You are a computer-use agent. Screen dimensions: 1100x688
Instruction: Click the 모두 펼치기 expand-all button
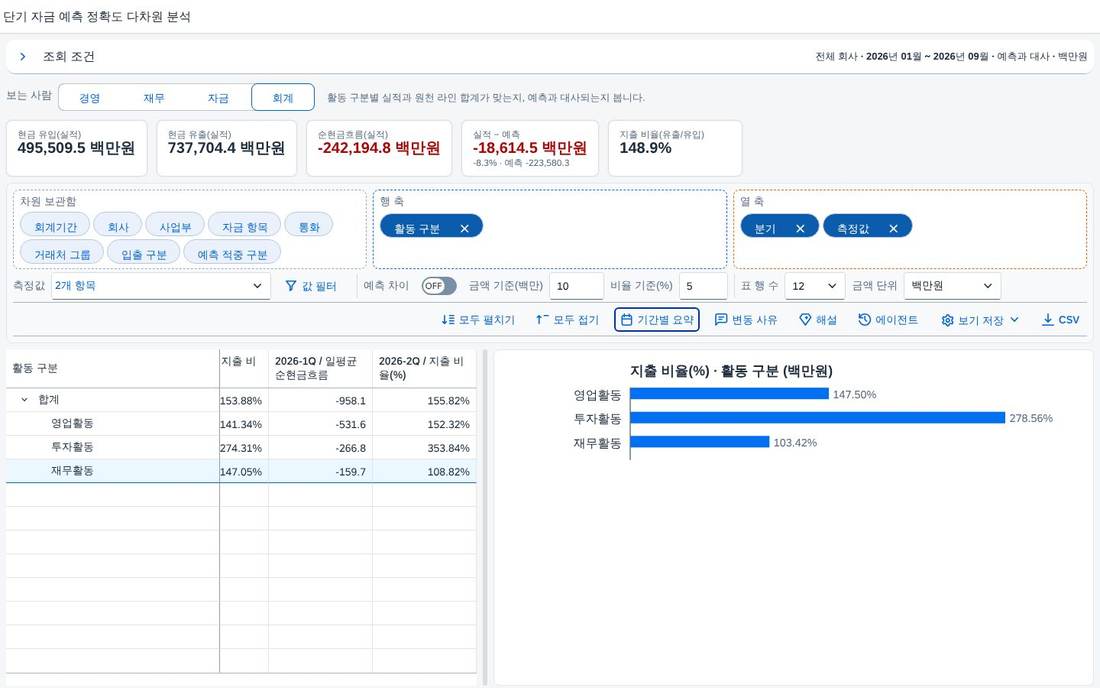coord(478,320)
